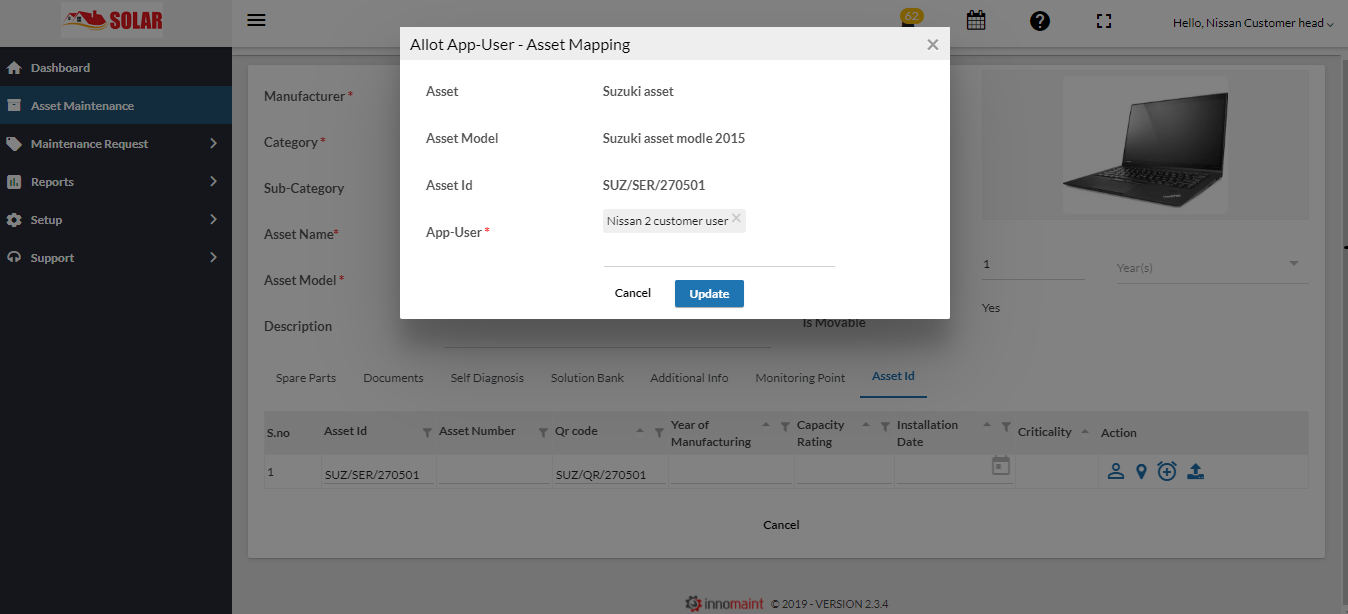This screenshot has width=1348, height=614.
Task: Click the add-reminder alarm icon in the Action column
Action: [x=1167, y=470]
